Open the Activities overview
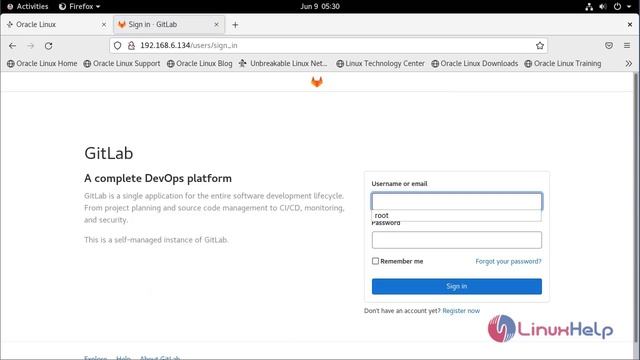Screen dimensions: 640x360 (x=28, y=7)
